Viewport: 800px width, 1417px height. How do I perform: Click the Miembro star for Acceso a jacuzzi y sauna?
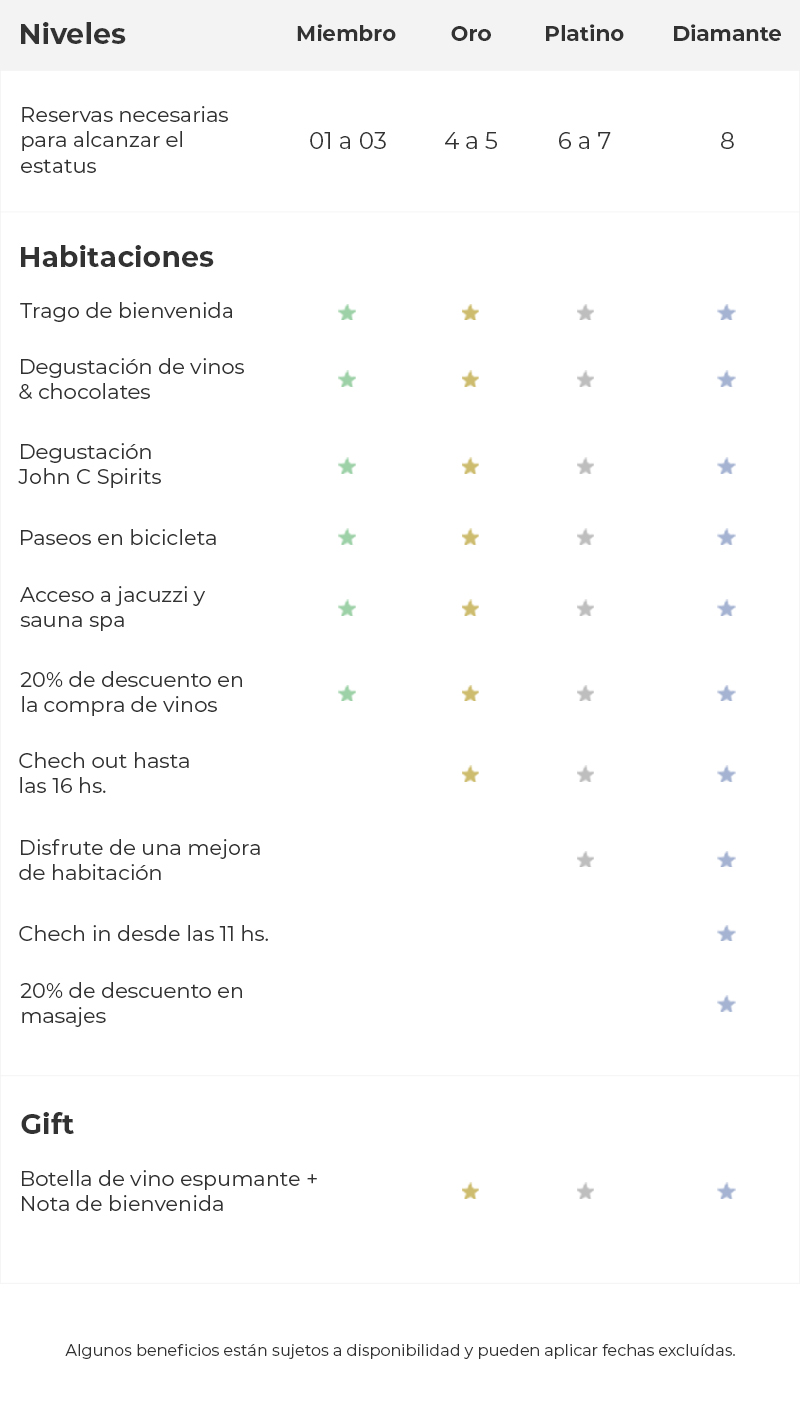(347, 609)
